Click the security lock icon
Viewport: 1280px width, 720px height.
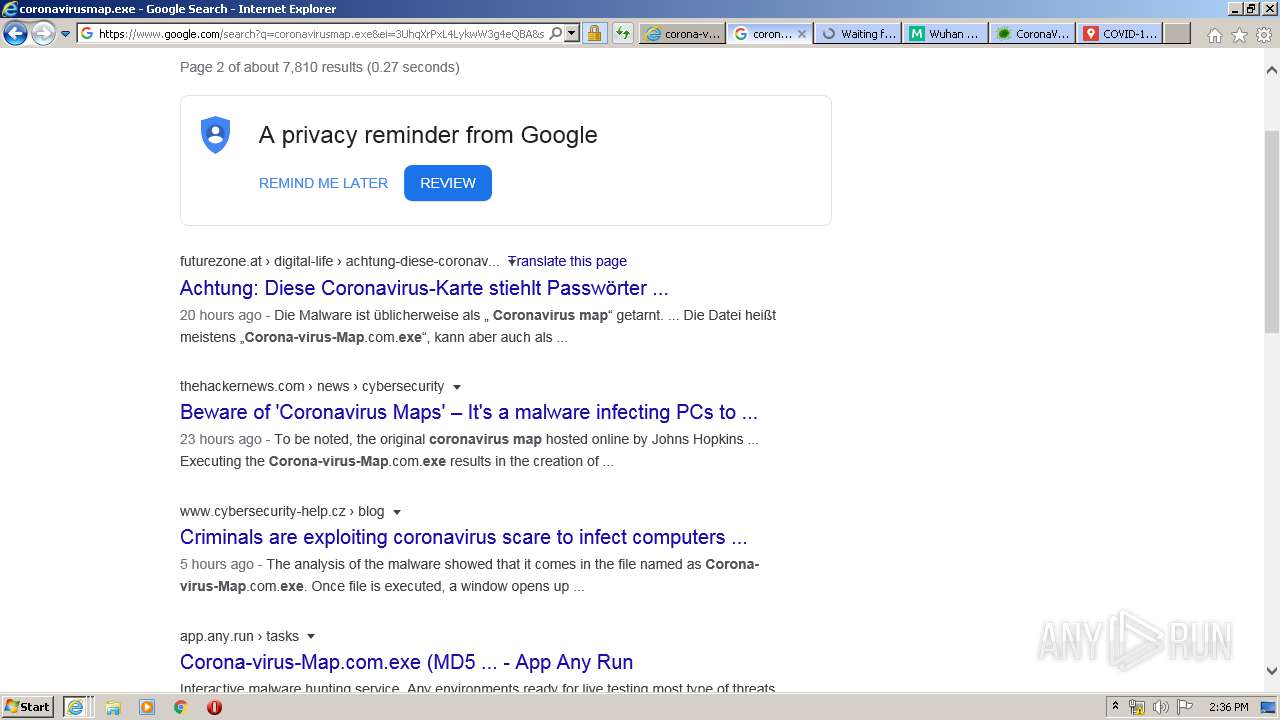pyautogui.click(x=594, y=33)
